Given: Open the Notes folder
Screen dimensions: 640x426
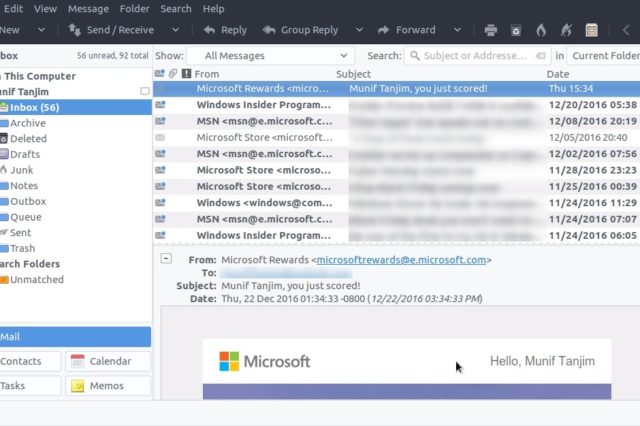Looking at the screenshot, I should click(24, 186).
